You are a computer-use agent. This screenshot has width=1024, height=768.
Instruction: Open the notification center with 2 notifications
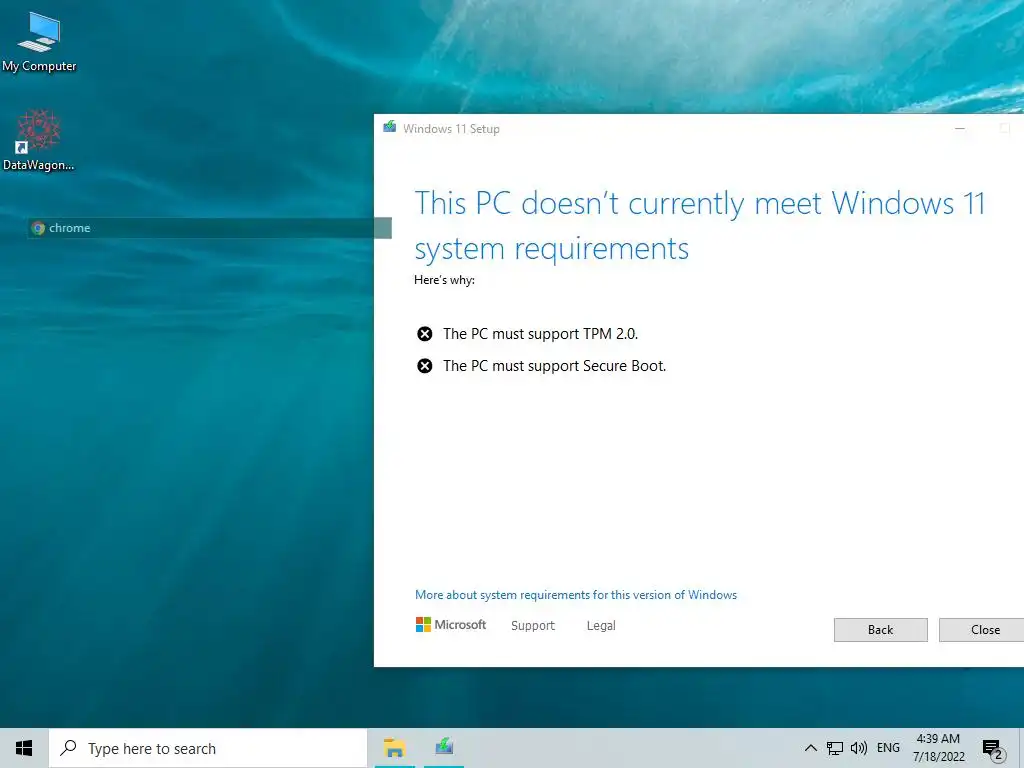[x=993, y=750]
